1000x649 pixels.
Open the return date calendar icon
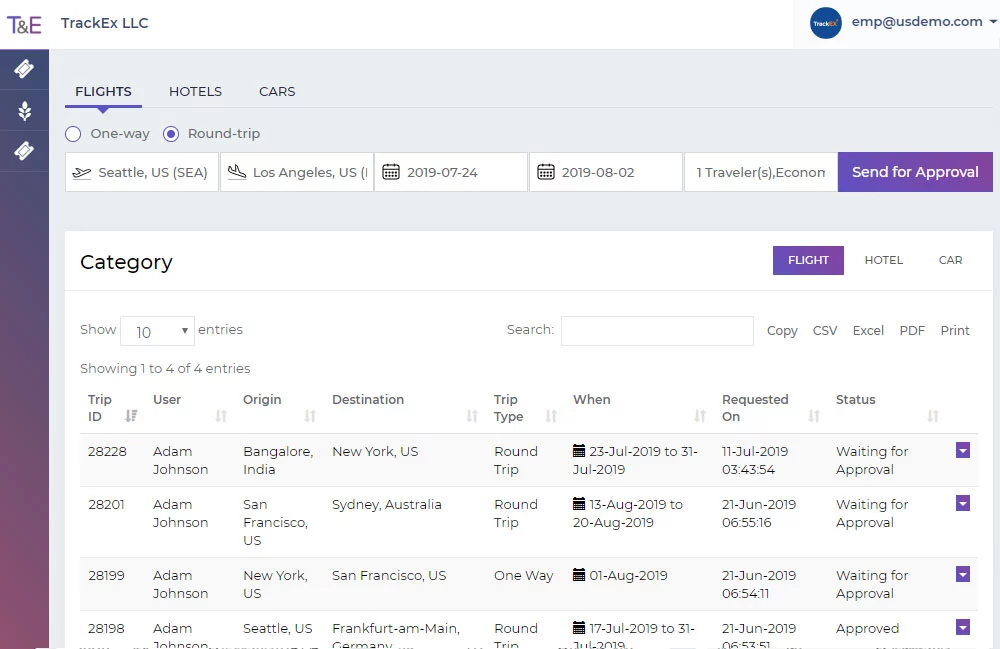pyautogui.click(x=546, y=172)
